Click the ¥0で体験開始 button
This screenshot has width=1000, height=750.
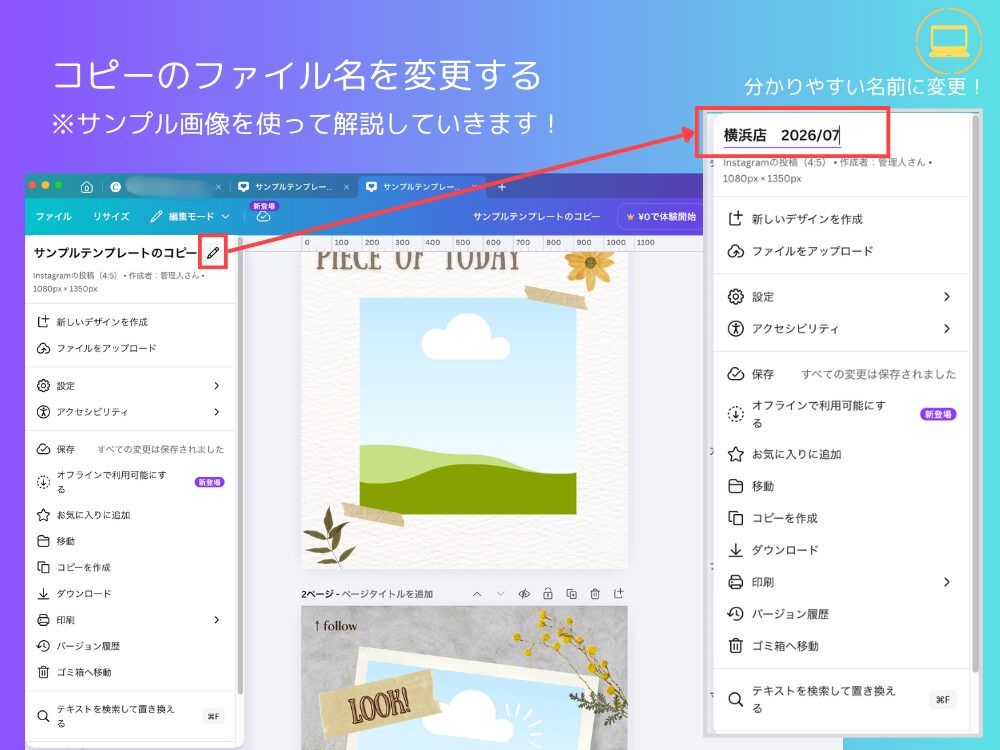[x=660, y=217]
